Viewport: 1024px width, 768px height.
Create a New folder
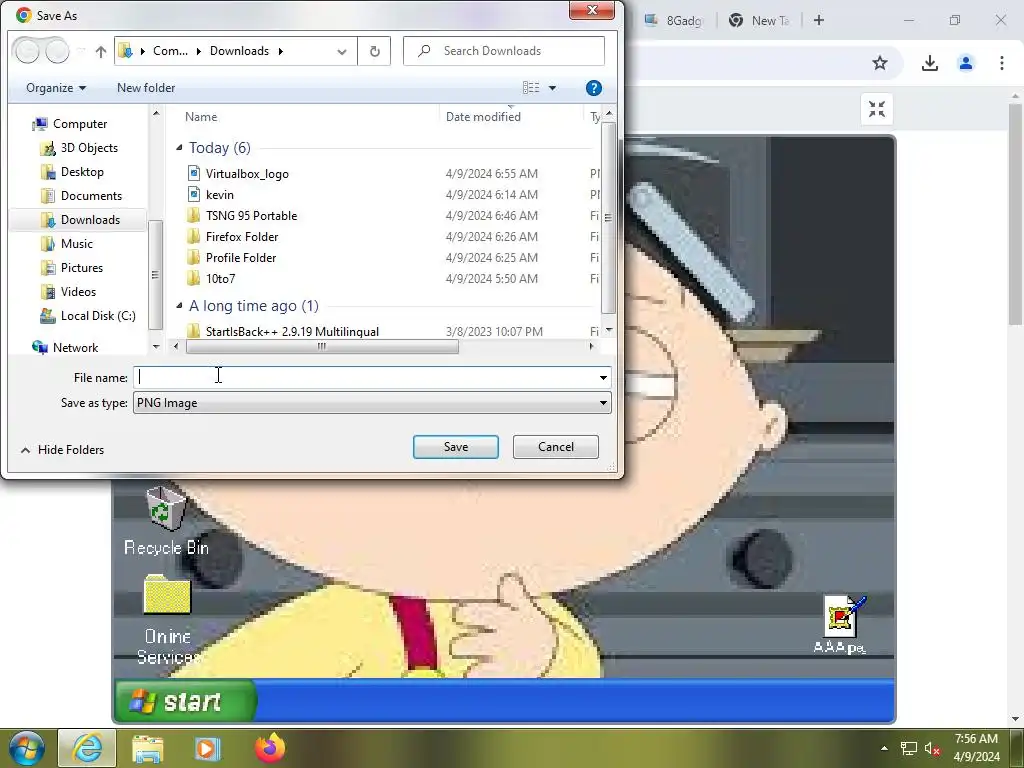pyautogui.click(x=146, y=88)
